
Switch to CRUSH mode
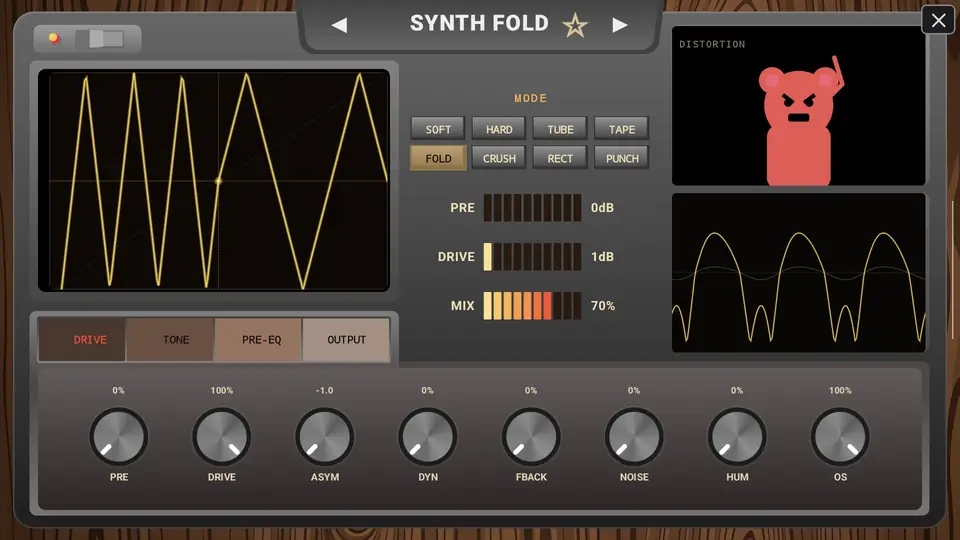(x=499, y=159)
